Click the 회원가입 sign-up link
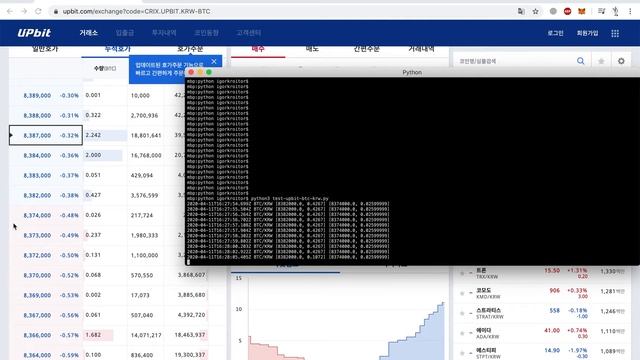The height and width of the screenshot is (360, 640). (x=587, y=33)
